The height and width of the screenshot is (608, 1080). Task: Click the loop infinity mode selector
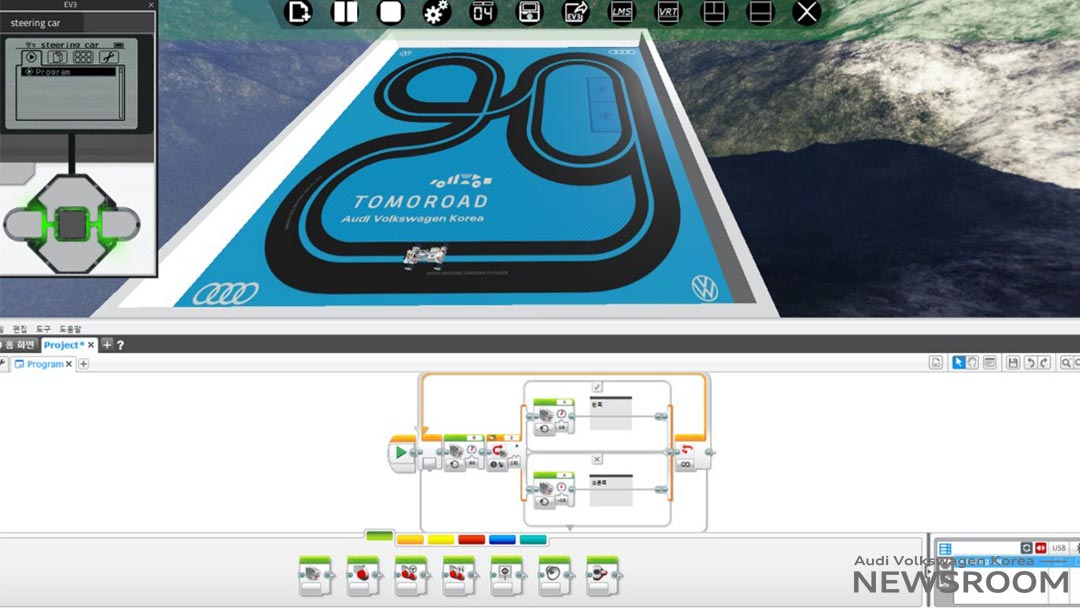[685, 465]
